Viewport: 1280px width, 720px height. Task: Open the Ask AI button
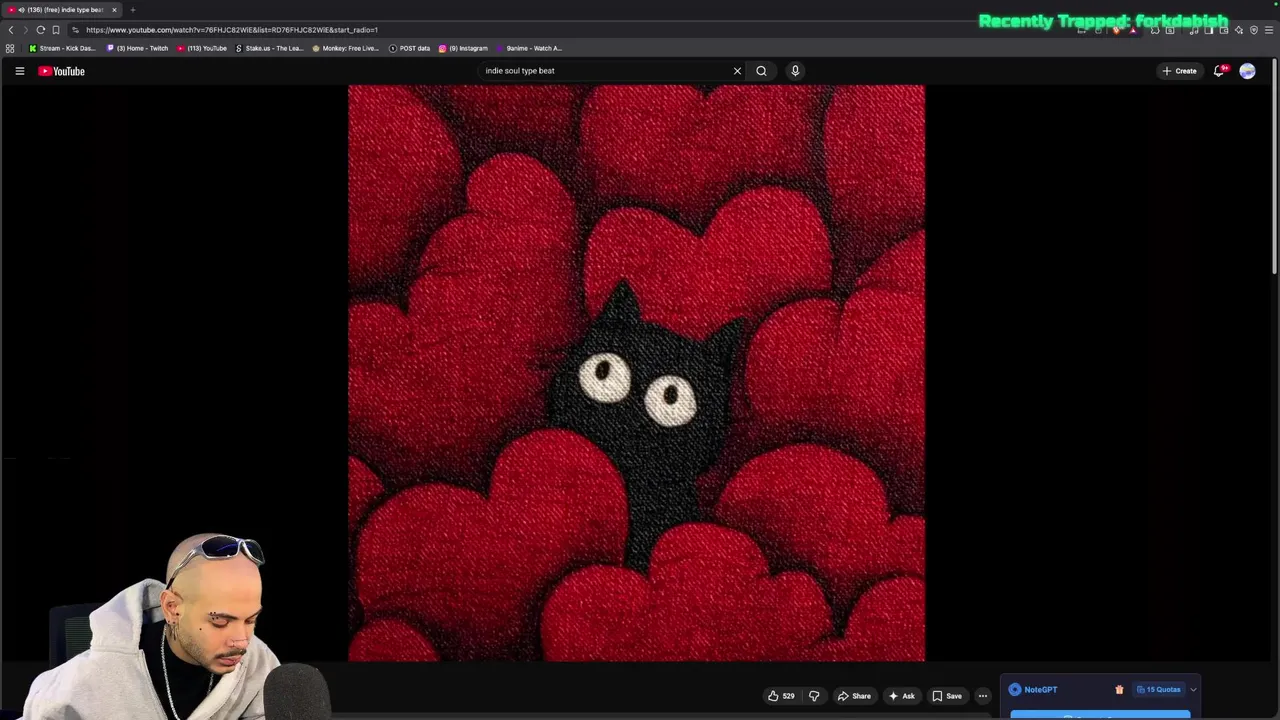click(x=901, y=696)
